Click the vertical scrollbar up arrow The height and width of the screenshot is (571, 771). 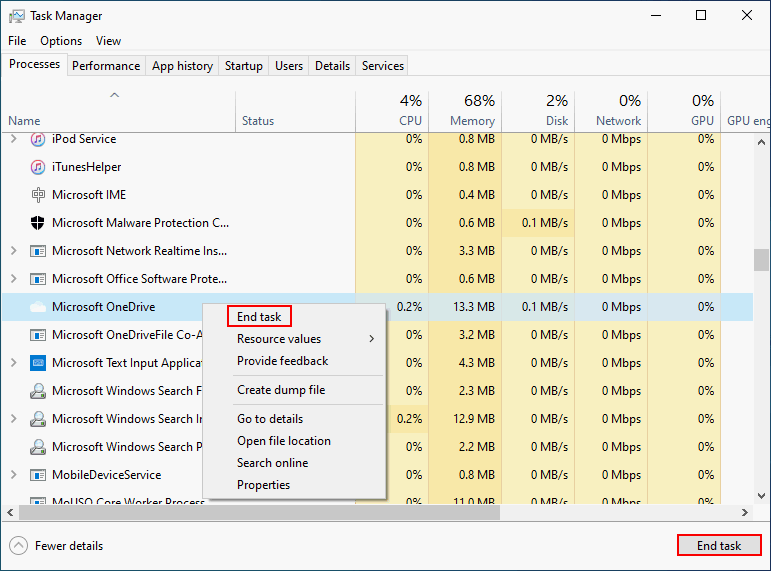click(761, 142)
